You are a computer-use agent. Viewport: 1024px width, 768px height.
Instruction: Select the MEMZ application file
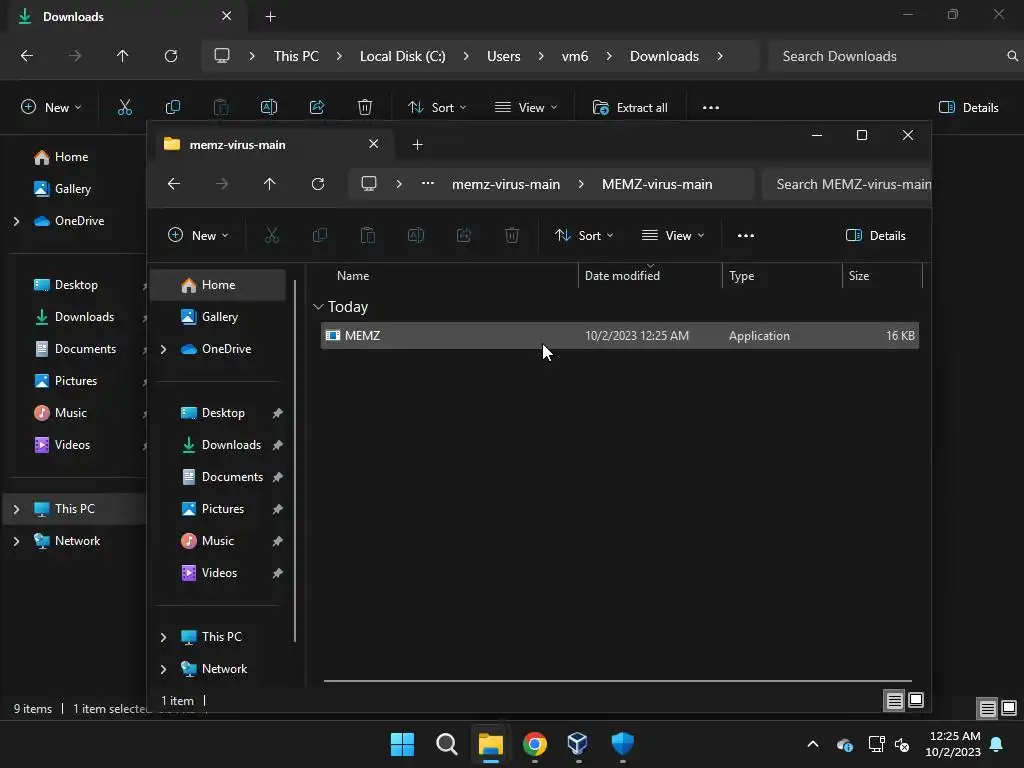(620, 336)
